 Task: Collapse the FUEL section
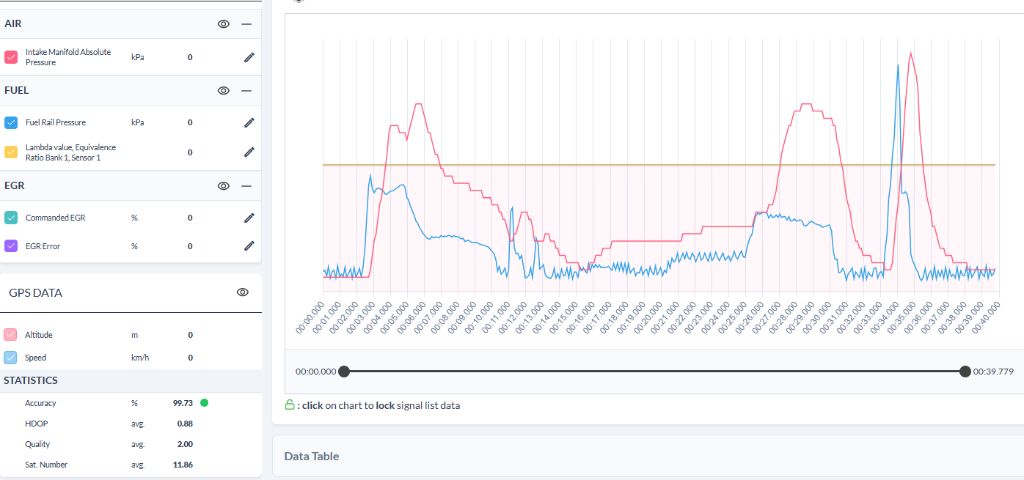(x=246, y=91)
